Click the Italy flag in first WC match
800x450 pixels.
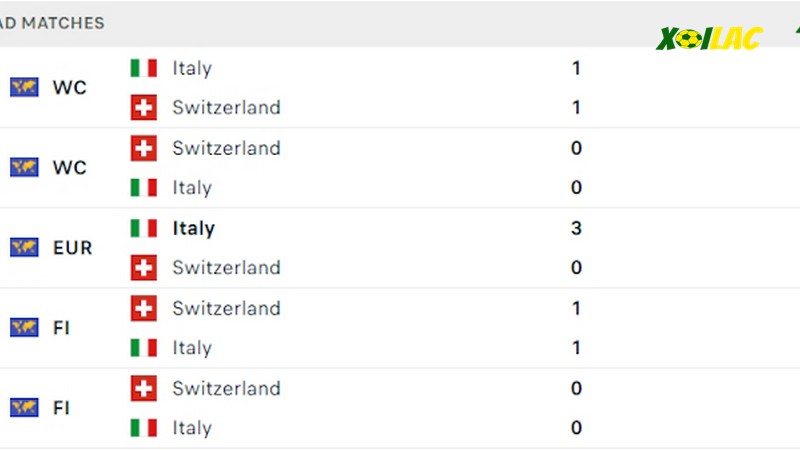pyautogui.click(x=143, y=68)
